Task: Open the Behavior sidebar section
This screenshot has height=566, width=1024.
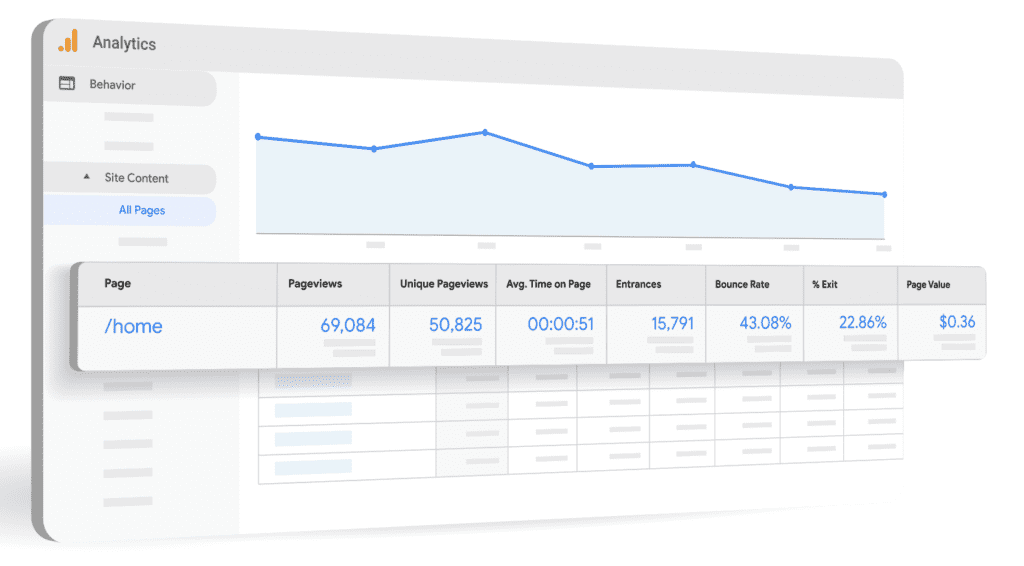Action: (112, 85)
